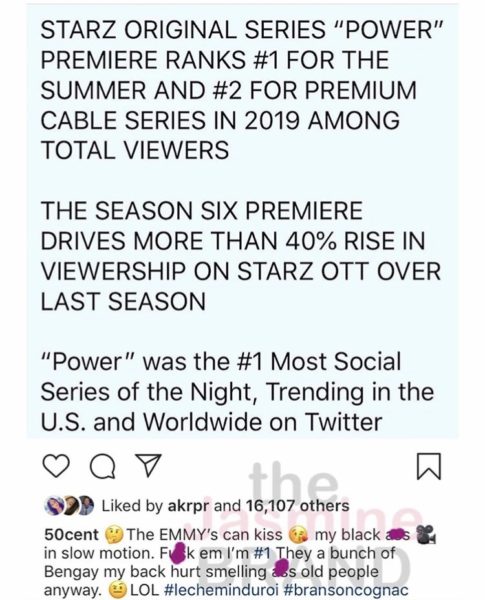This screenshot has height=600, width=485.
Task: Open the #bransoncognac hashtag
Action: 346,590
